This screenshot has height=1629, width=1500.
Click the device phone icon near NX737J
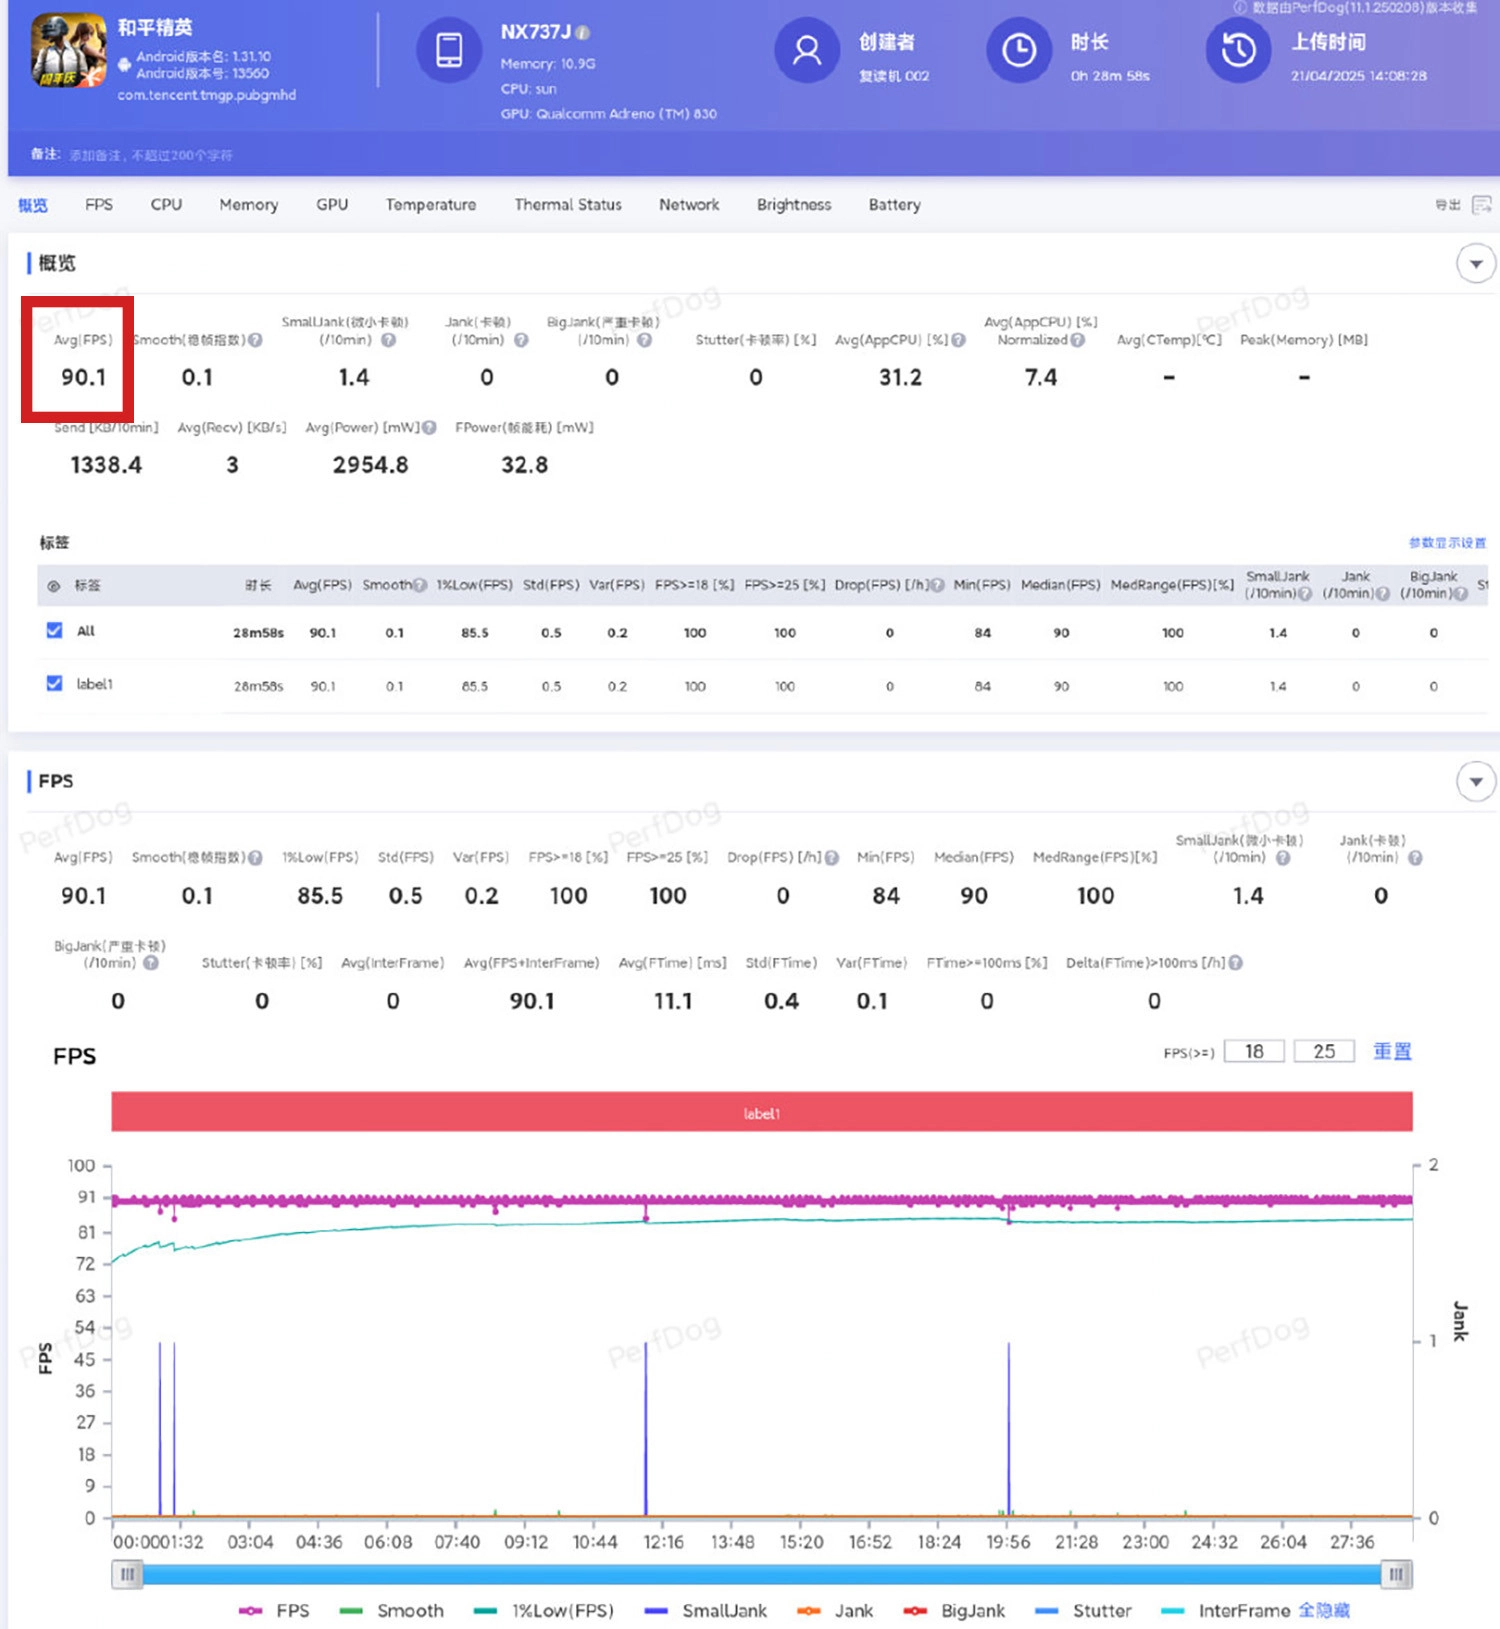tap(449, 50)
